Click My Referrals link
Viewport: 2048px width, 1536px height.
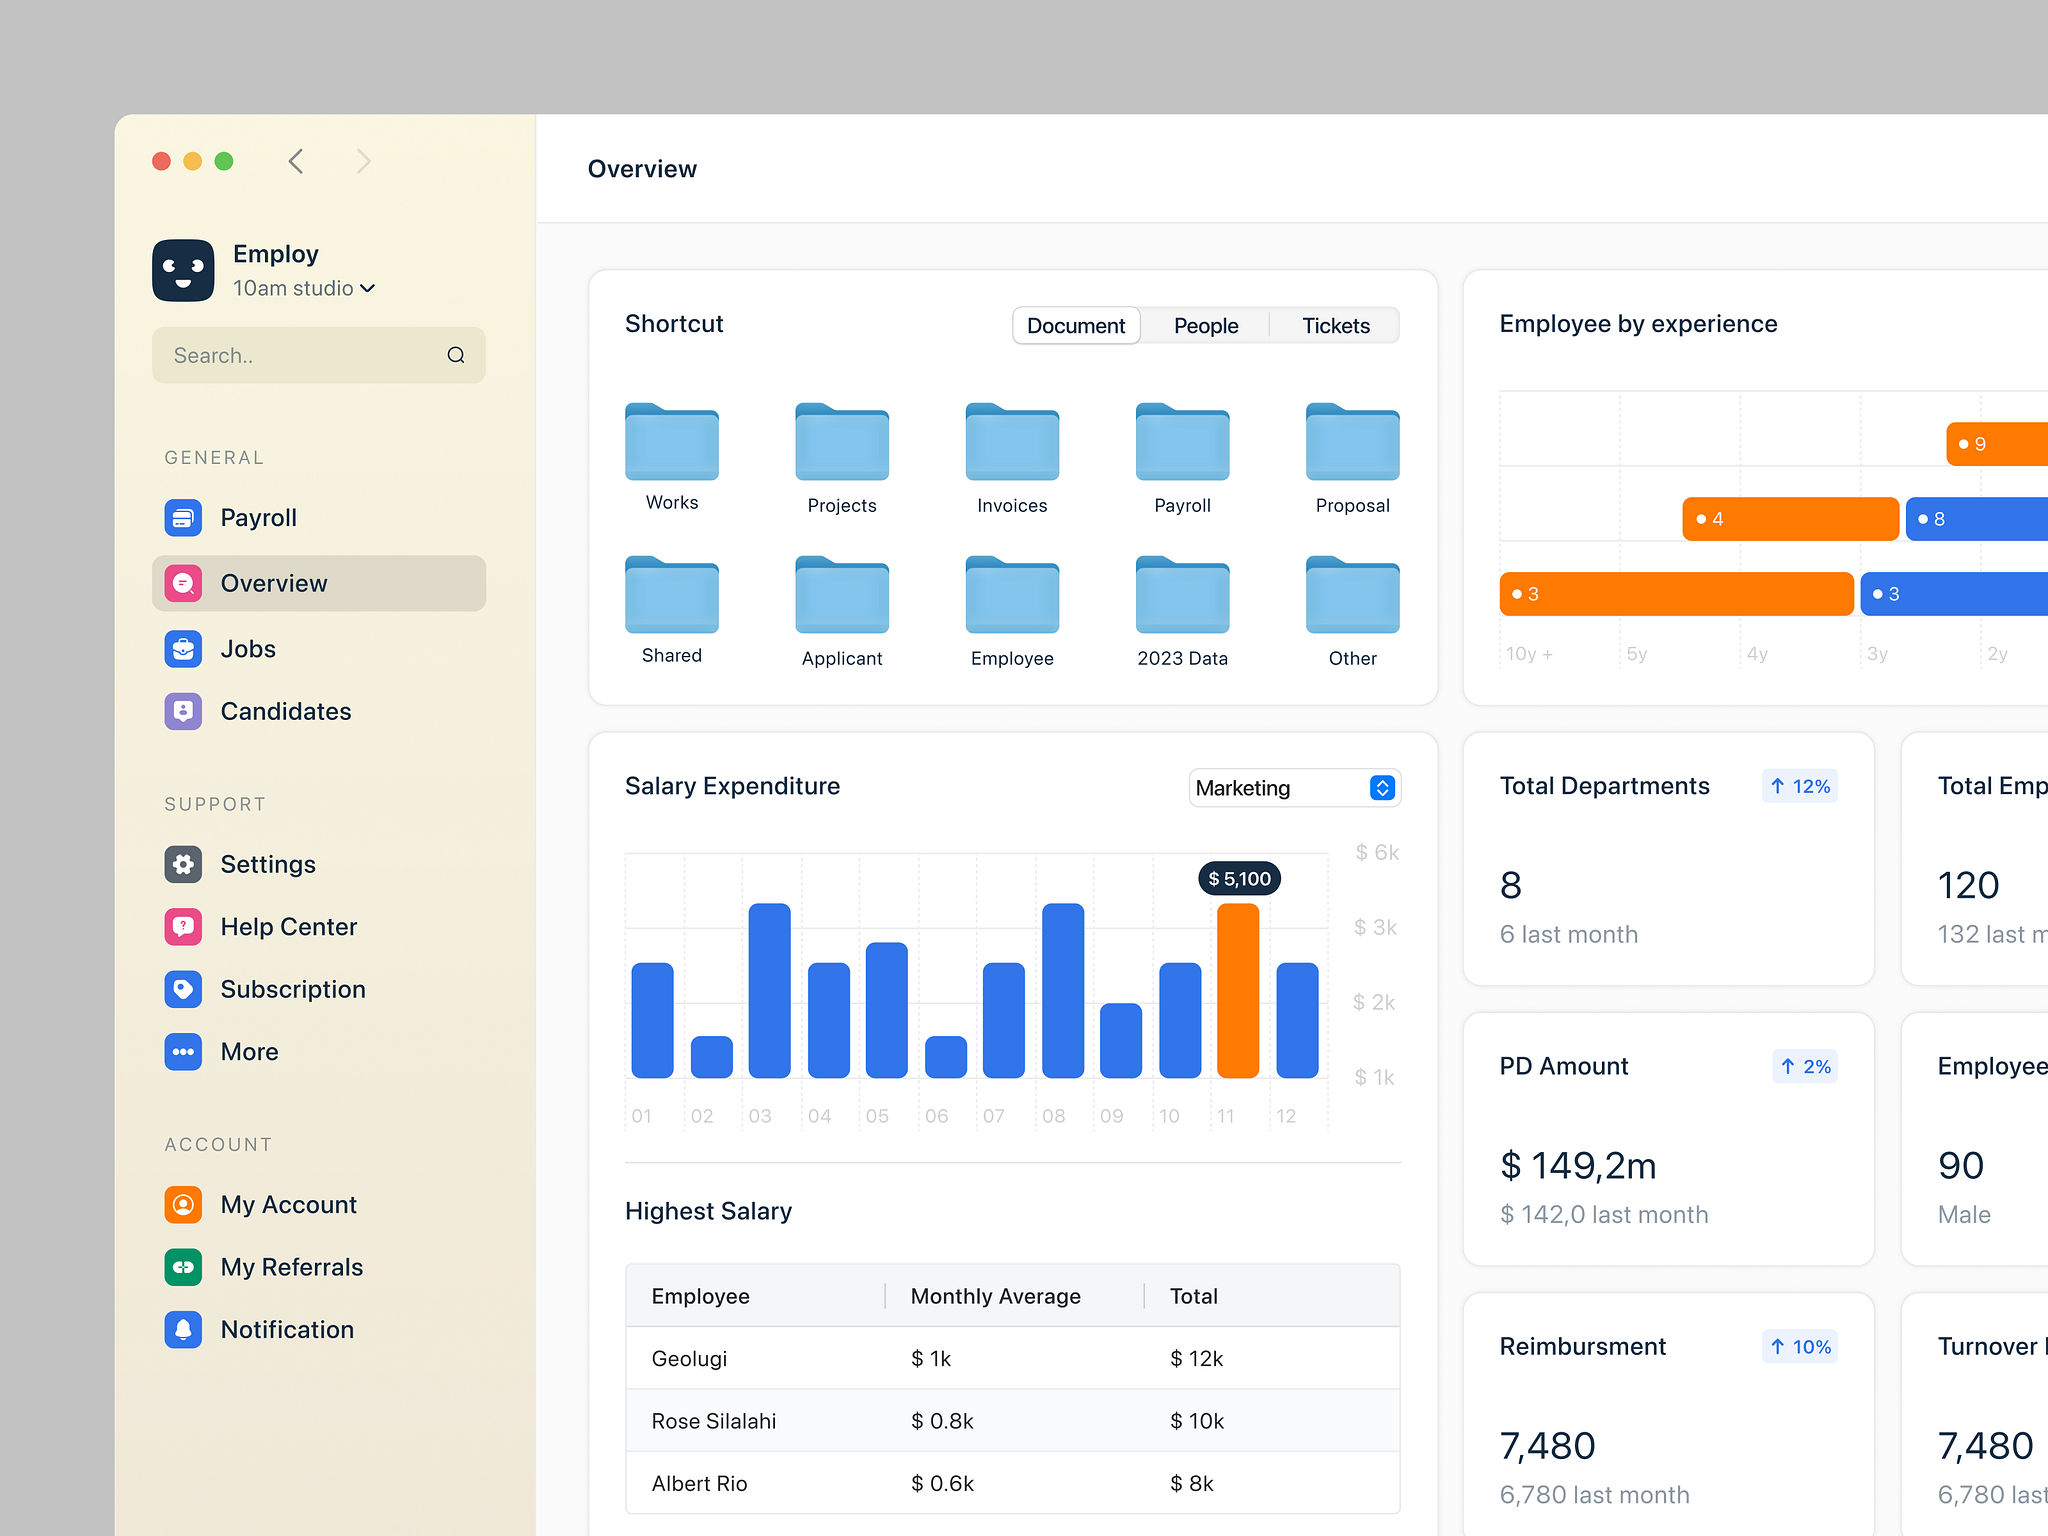[291, 1267]
